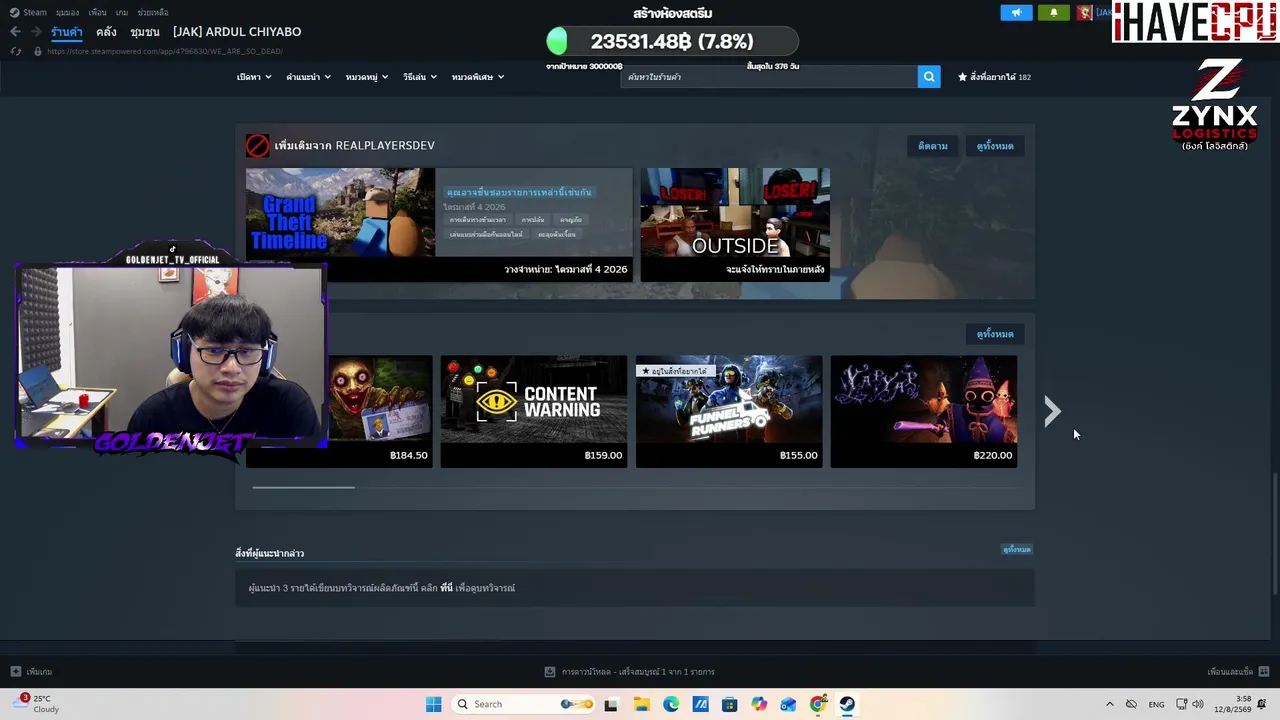Switch to the ชุมชน (Community) tab
Screen dimensions: 1280x720
coord(145,32)
